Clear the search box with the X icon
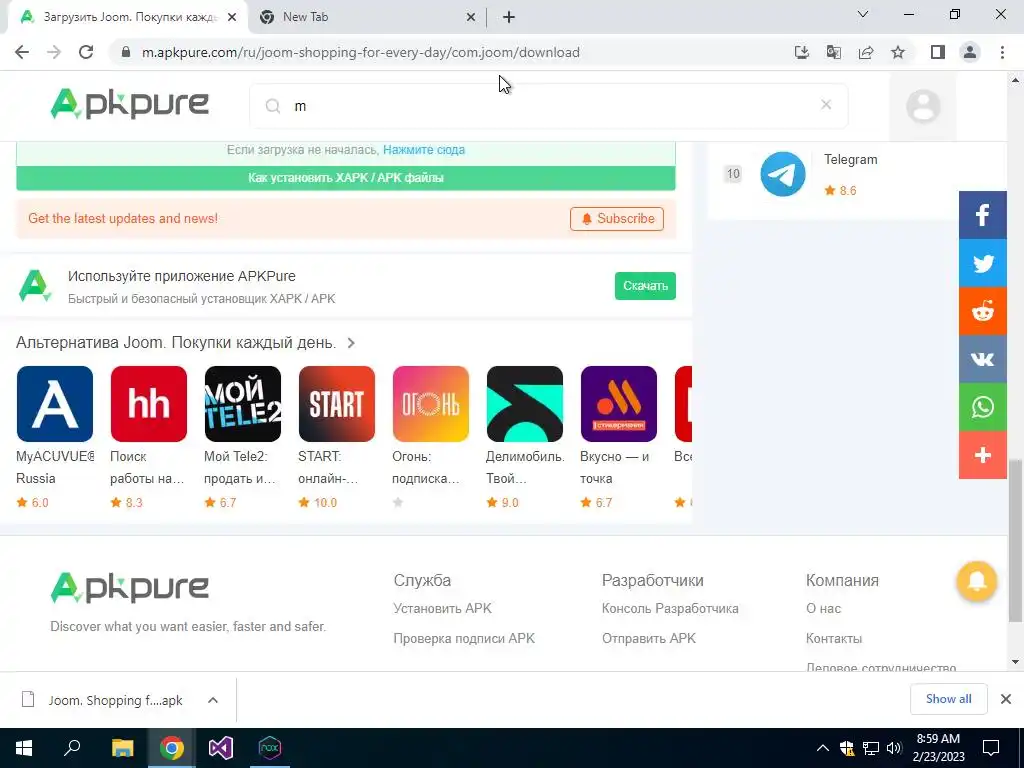The width and height of the screenshot is (1024, 768). 825,104
